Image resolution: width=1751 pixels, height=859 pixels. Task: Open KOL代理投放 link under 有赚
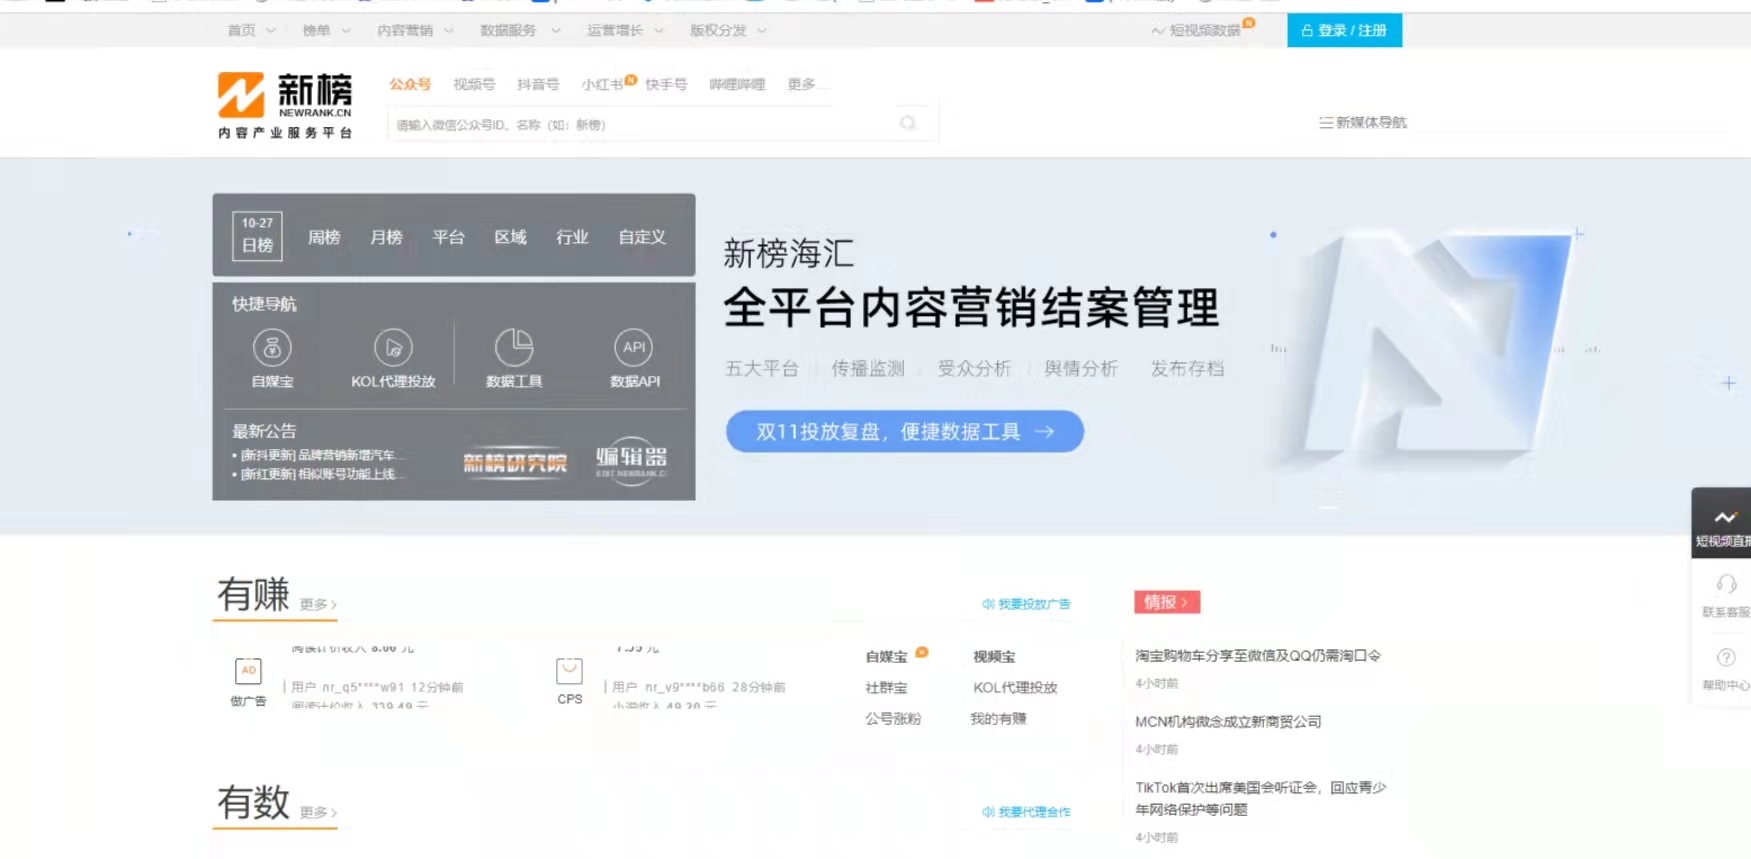pyautogui.click(x=1015, y=688)
